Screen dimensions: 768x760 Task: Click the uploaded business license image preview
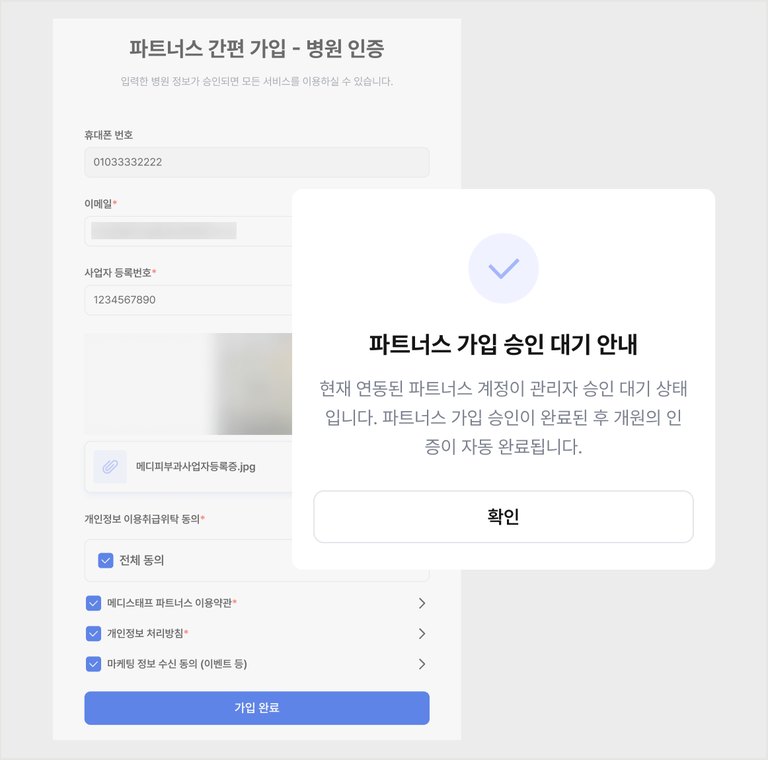tap(188, 383)
